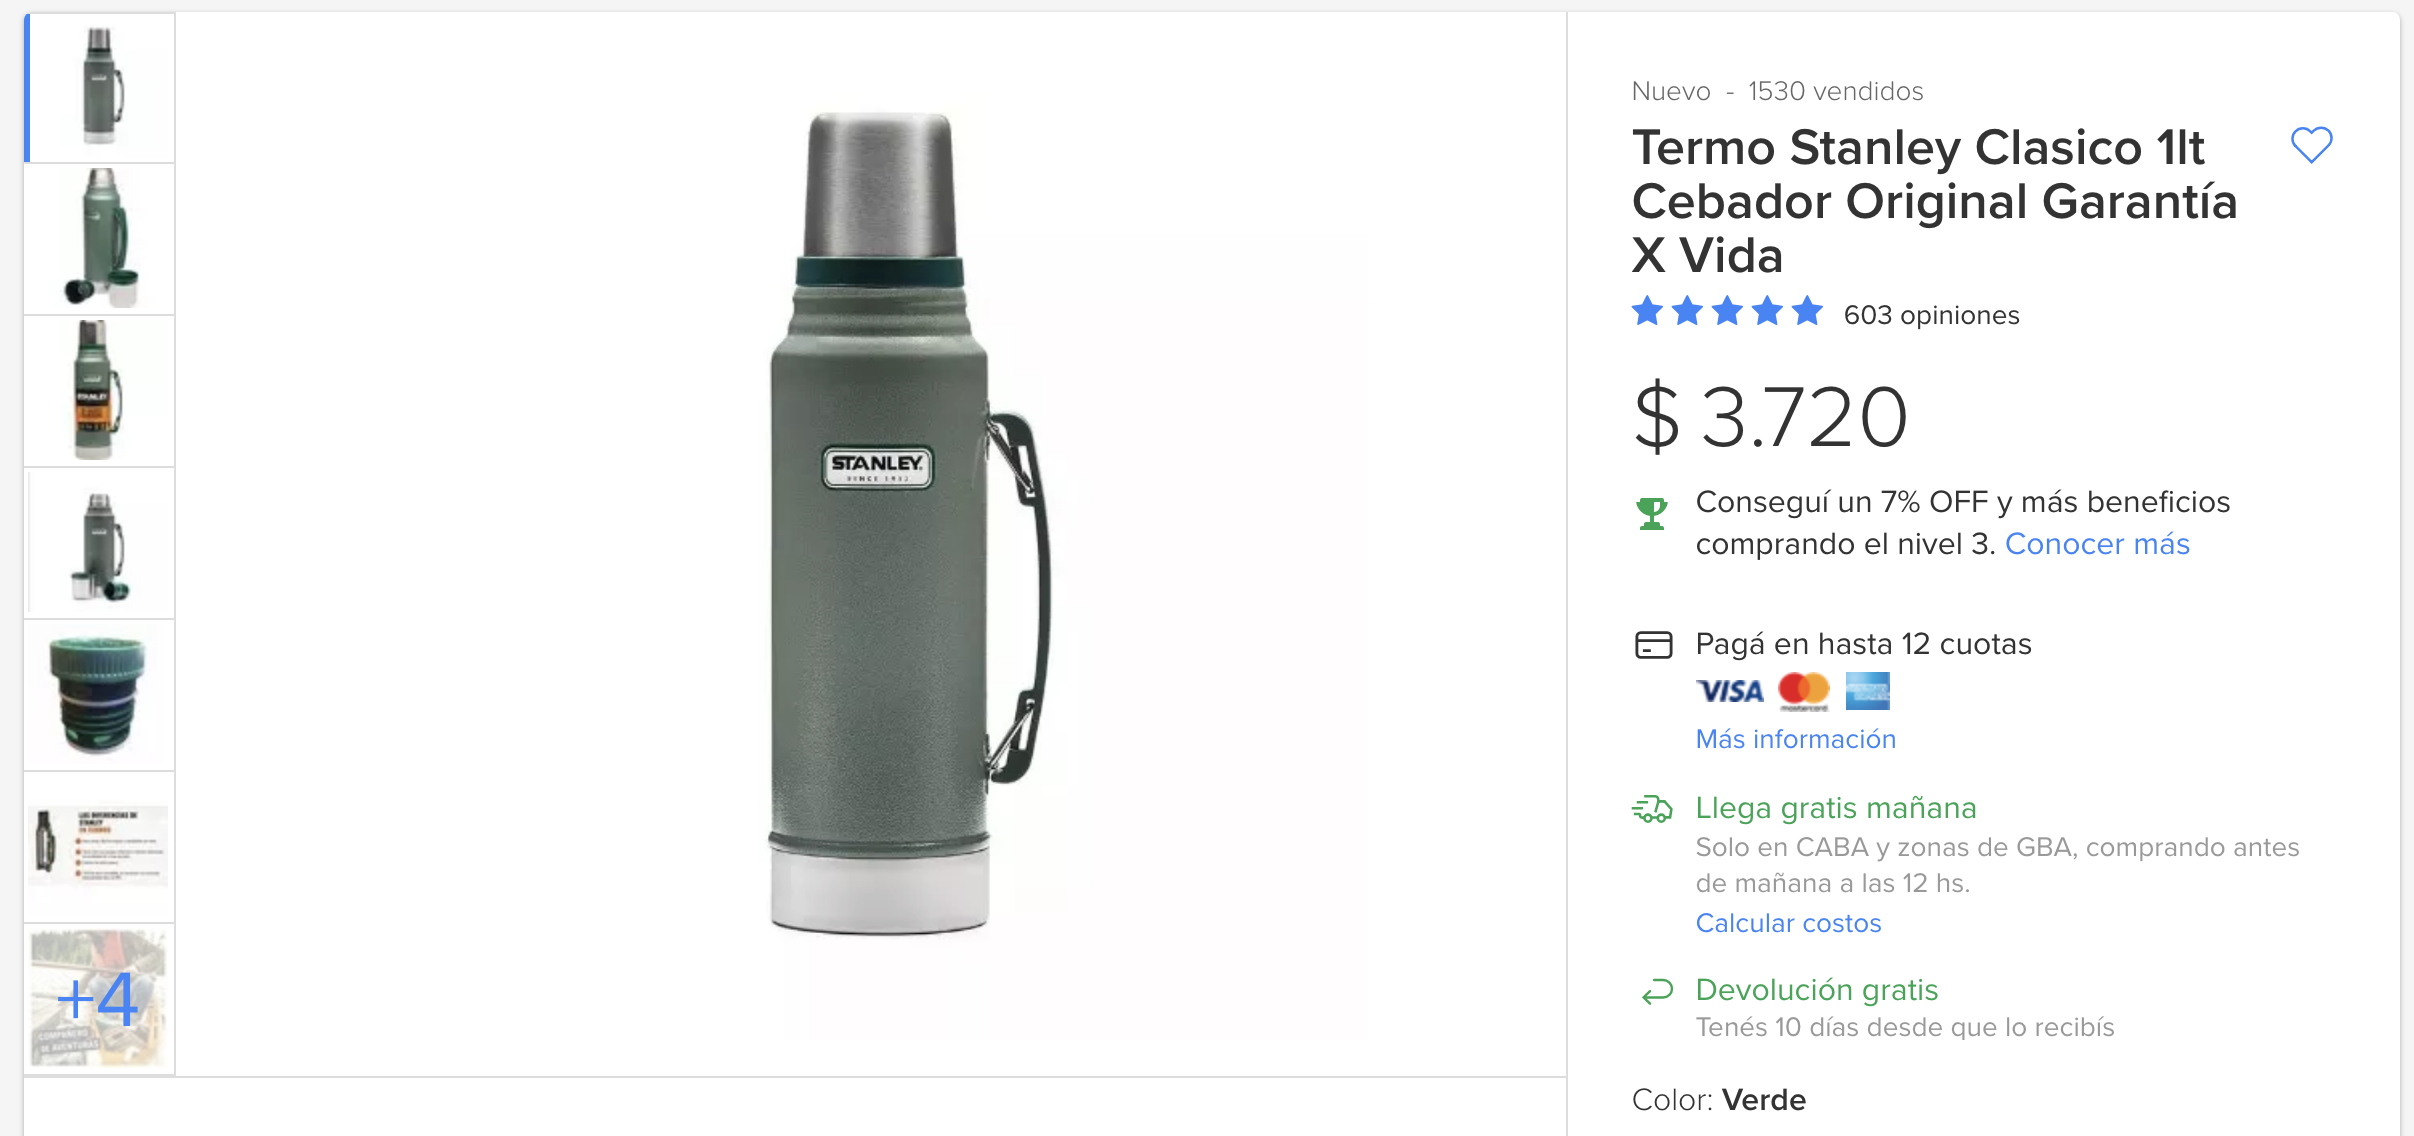Open the 'Conocer más' link
Image resolution: width=2414 pixels, height=1136 pixels.
click(x=2097, y=544)
